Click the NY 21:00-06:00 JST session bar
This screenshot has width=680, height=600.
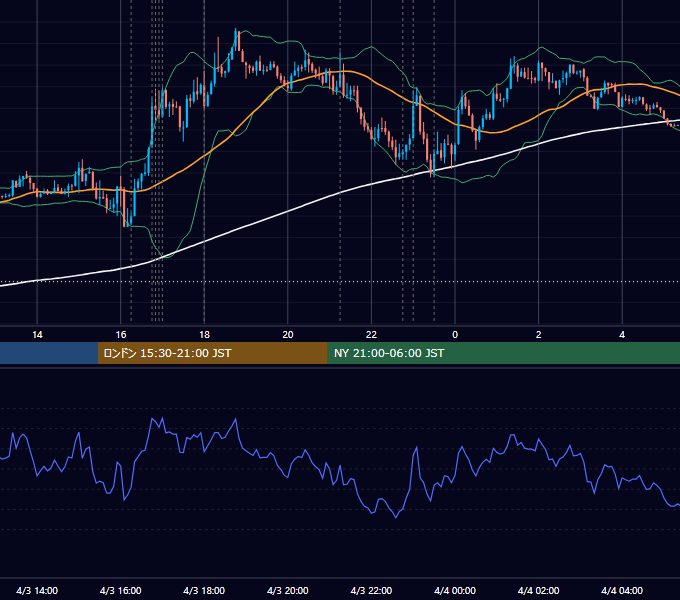(x=503, y=353)
